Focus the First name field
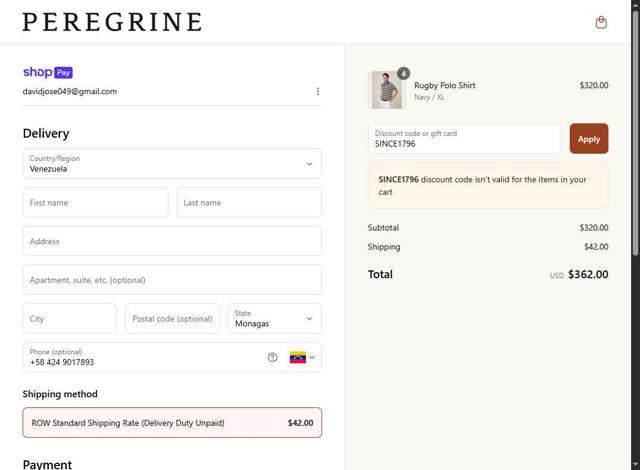This screenshot has width=640, height=470. [x=96, y=202]
